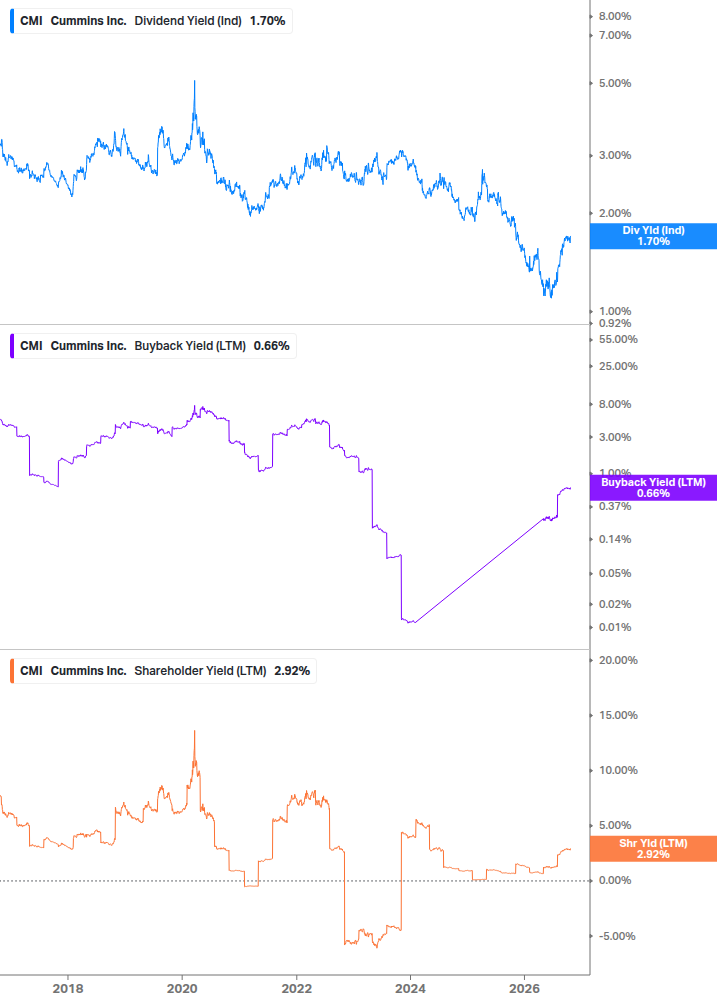The height and width of the screenshot is (1005, 717).
Task: Click the '2.92%' value in Shareholder Yield legend
Action: (x=292, y=671)
